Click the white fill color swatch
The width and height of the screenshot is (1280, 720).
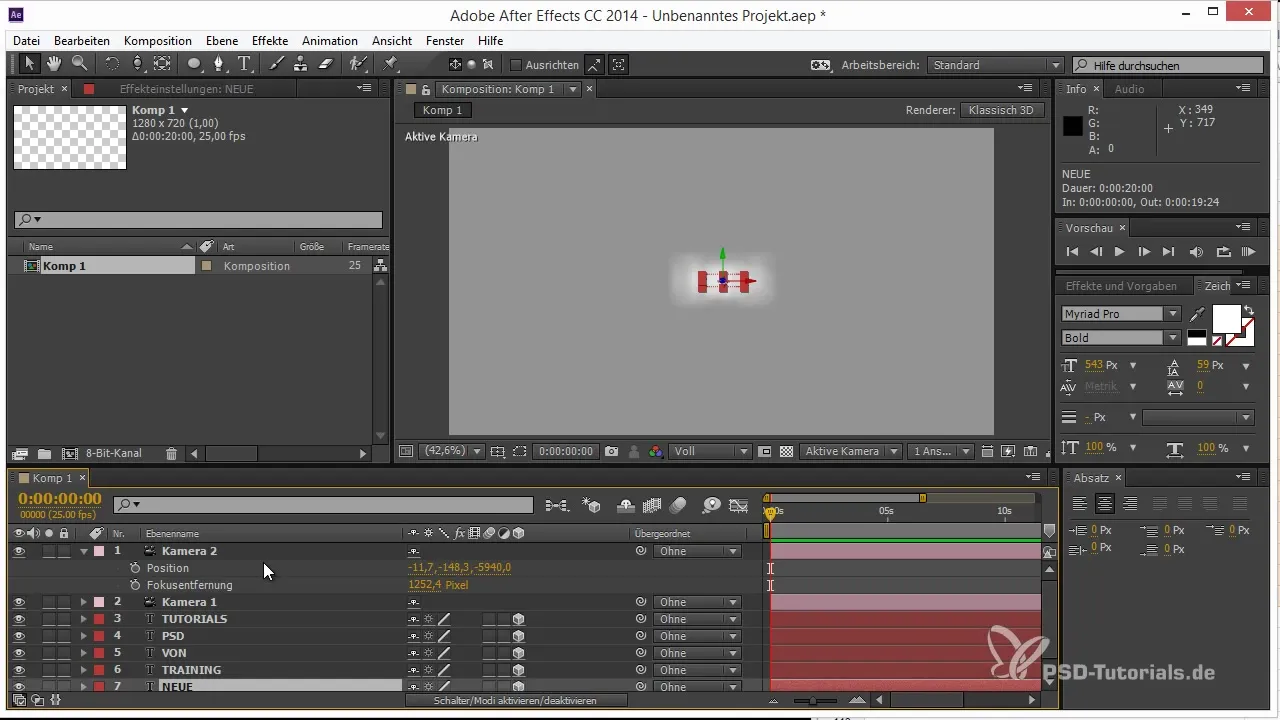click(1225, 319)
